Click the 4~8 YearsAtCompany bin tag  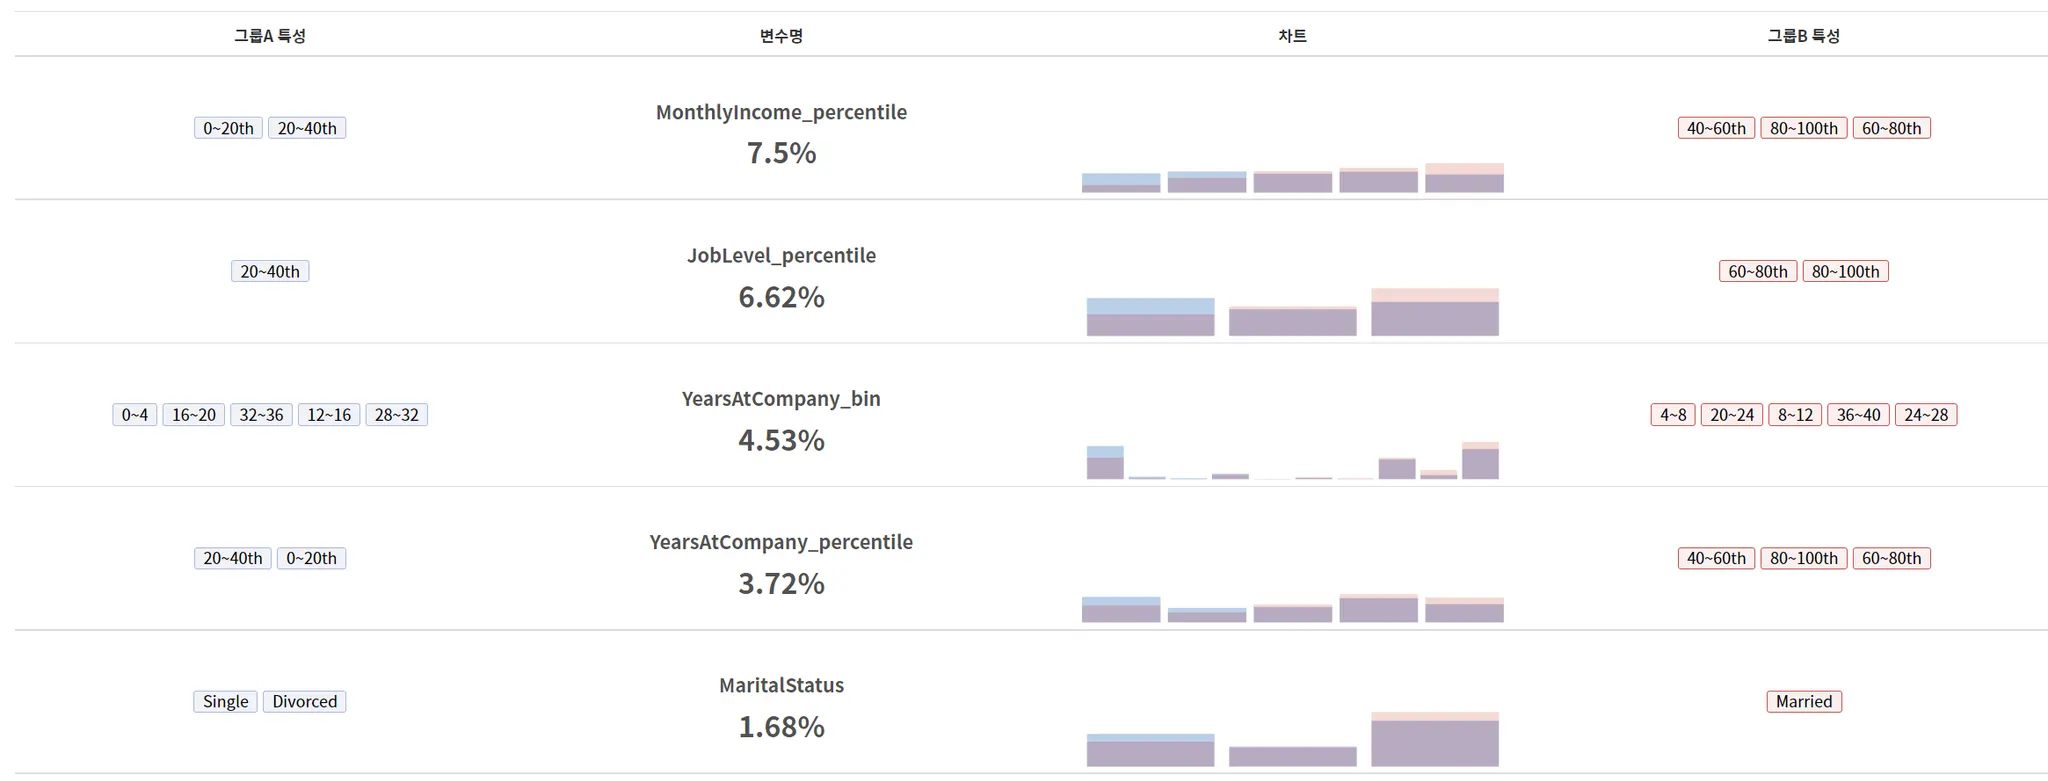tap(1672, 415)
